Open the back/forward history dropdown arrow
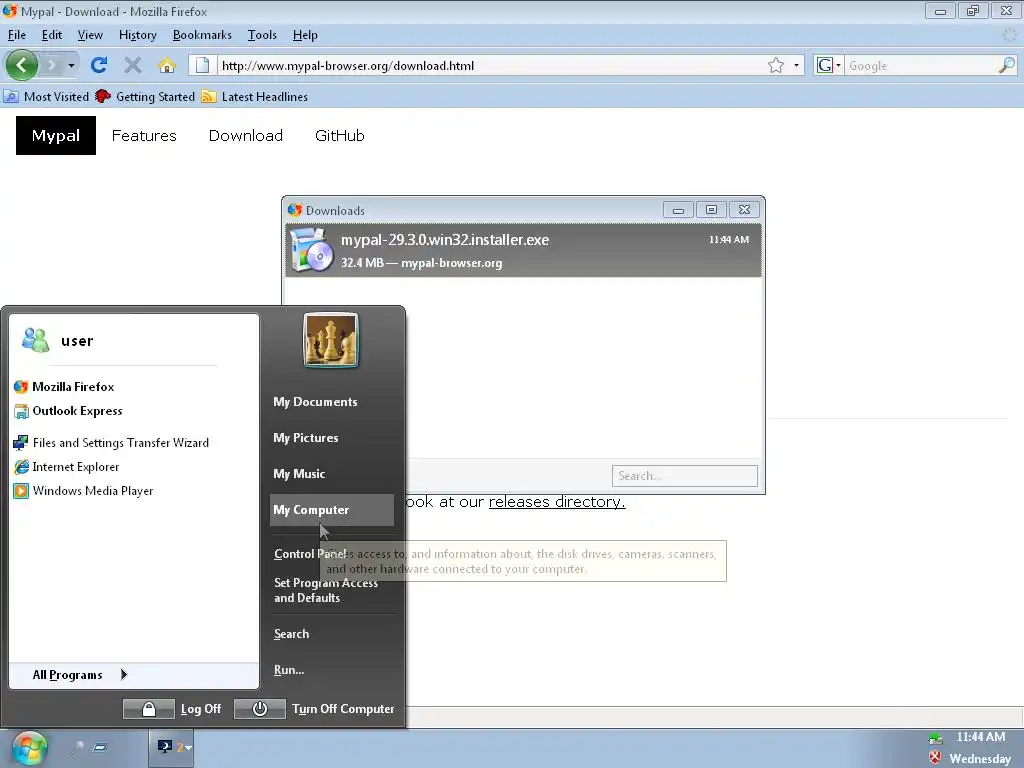 pyautogui.click(x=71, y=65)
